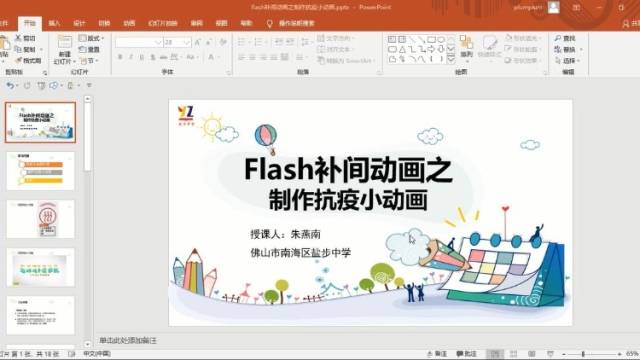Click the 替换 replace icon
Image resolution: width=640 pixels, height=360 pixels.
tap(558, 49)
